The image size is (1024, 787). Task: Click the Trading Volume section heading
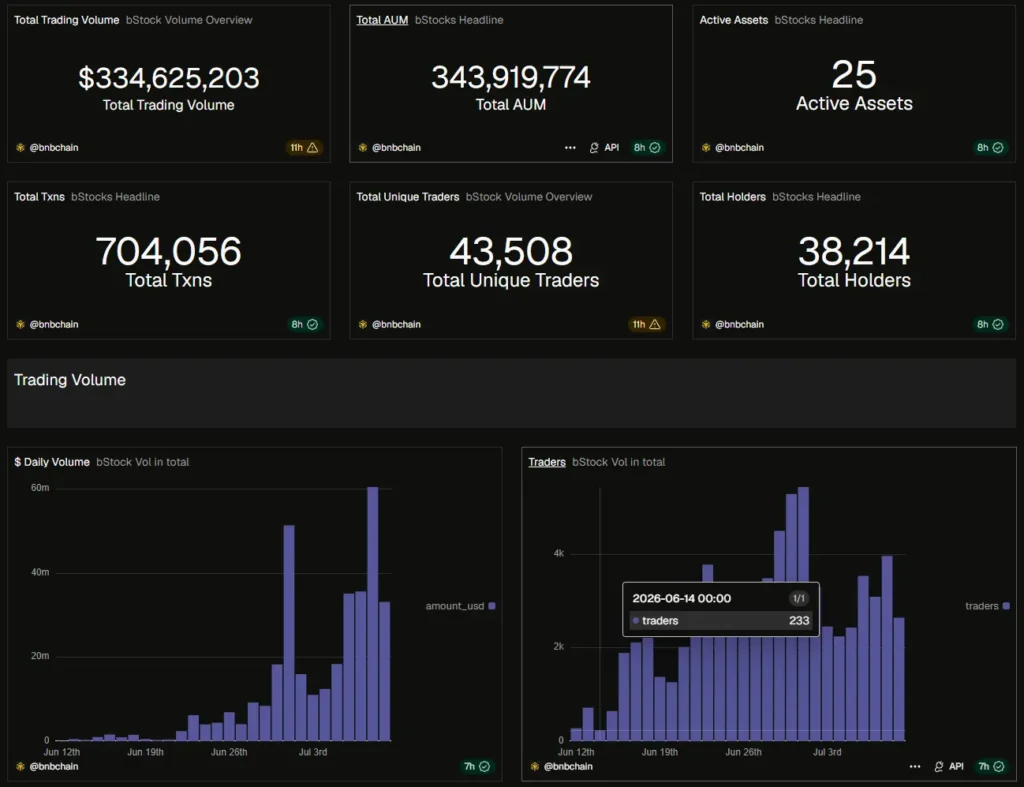[70, 380]
